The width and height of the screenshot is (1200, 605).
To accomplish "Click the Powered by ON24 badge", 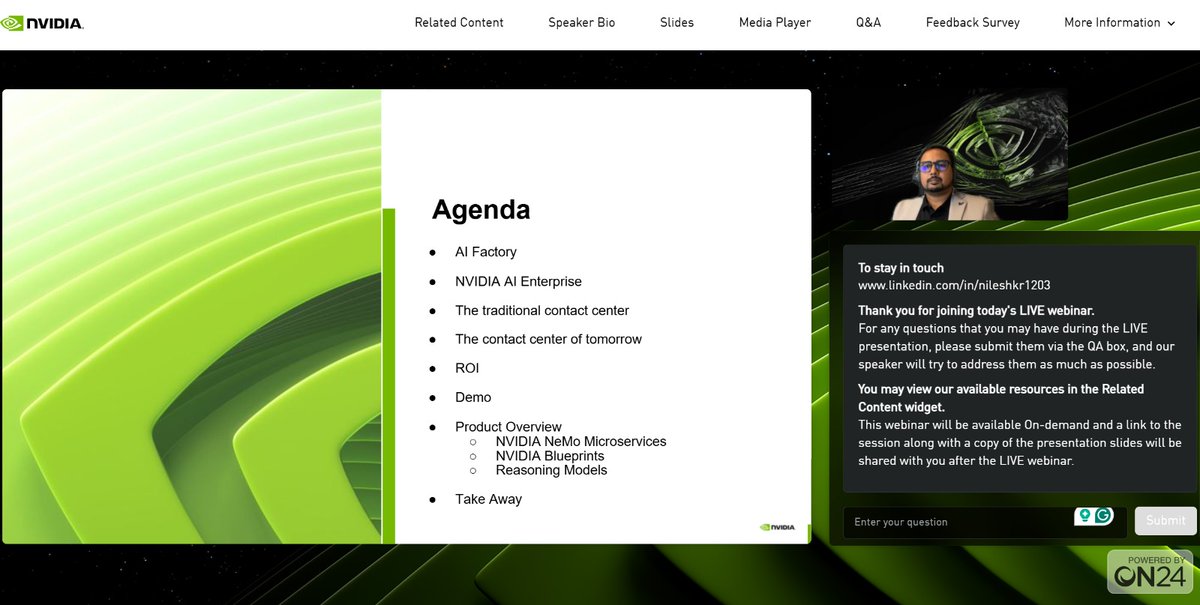I will [1150, 572].
